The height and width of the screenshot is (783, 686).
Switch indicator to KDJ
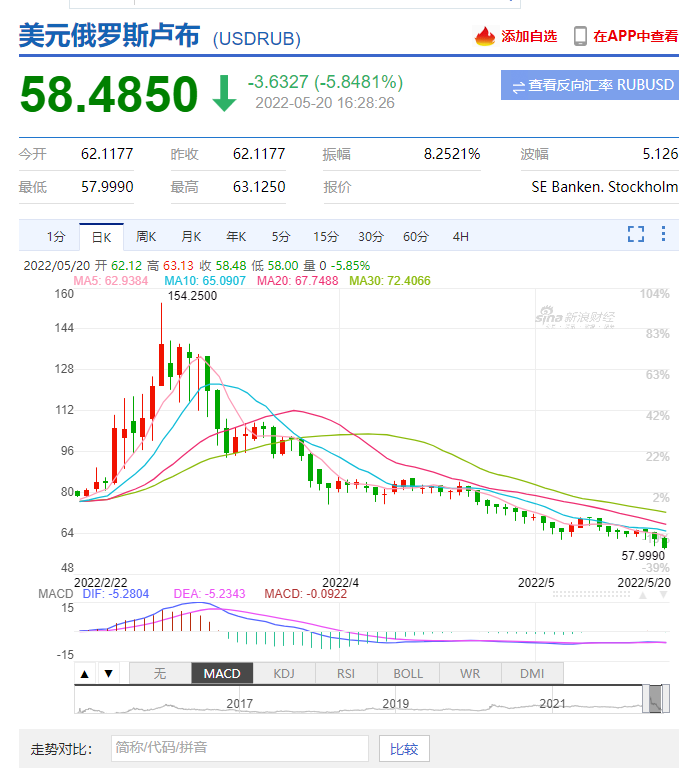(x=284, y=673)
